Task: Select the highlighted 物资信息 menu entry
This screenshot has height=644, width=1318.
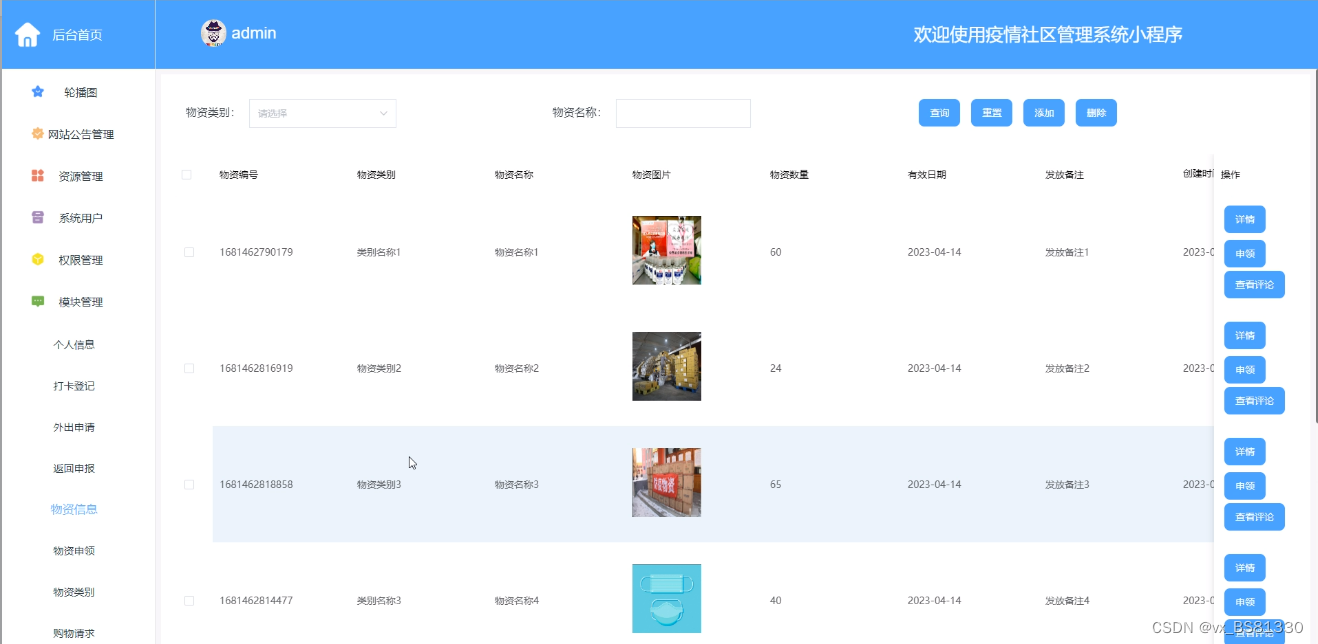Action: [x=74, y=509]
